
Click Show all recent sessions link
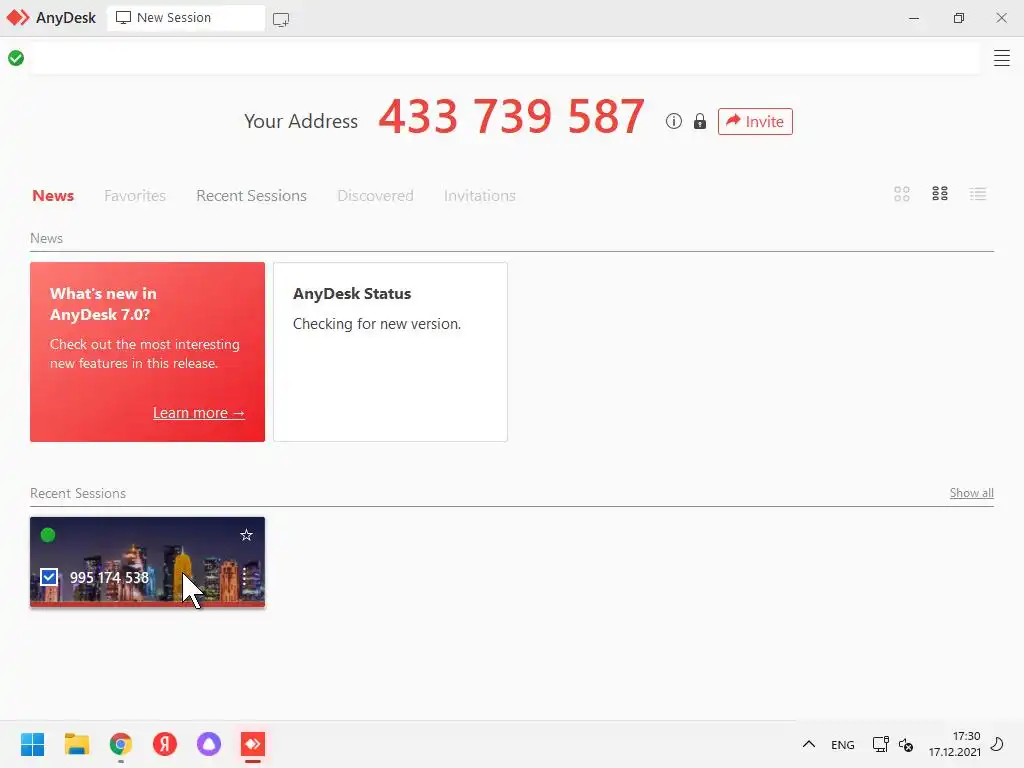[x=971, y=493]
